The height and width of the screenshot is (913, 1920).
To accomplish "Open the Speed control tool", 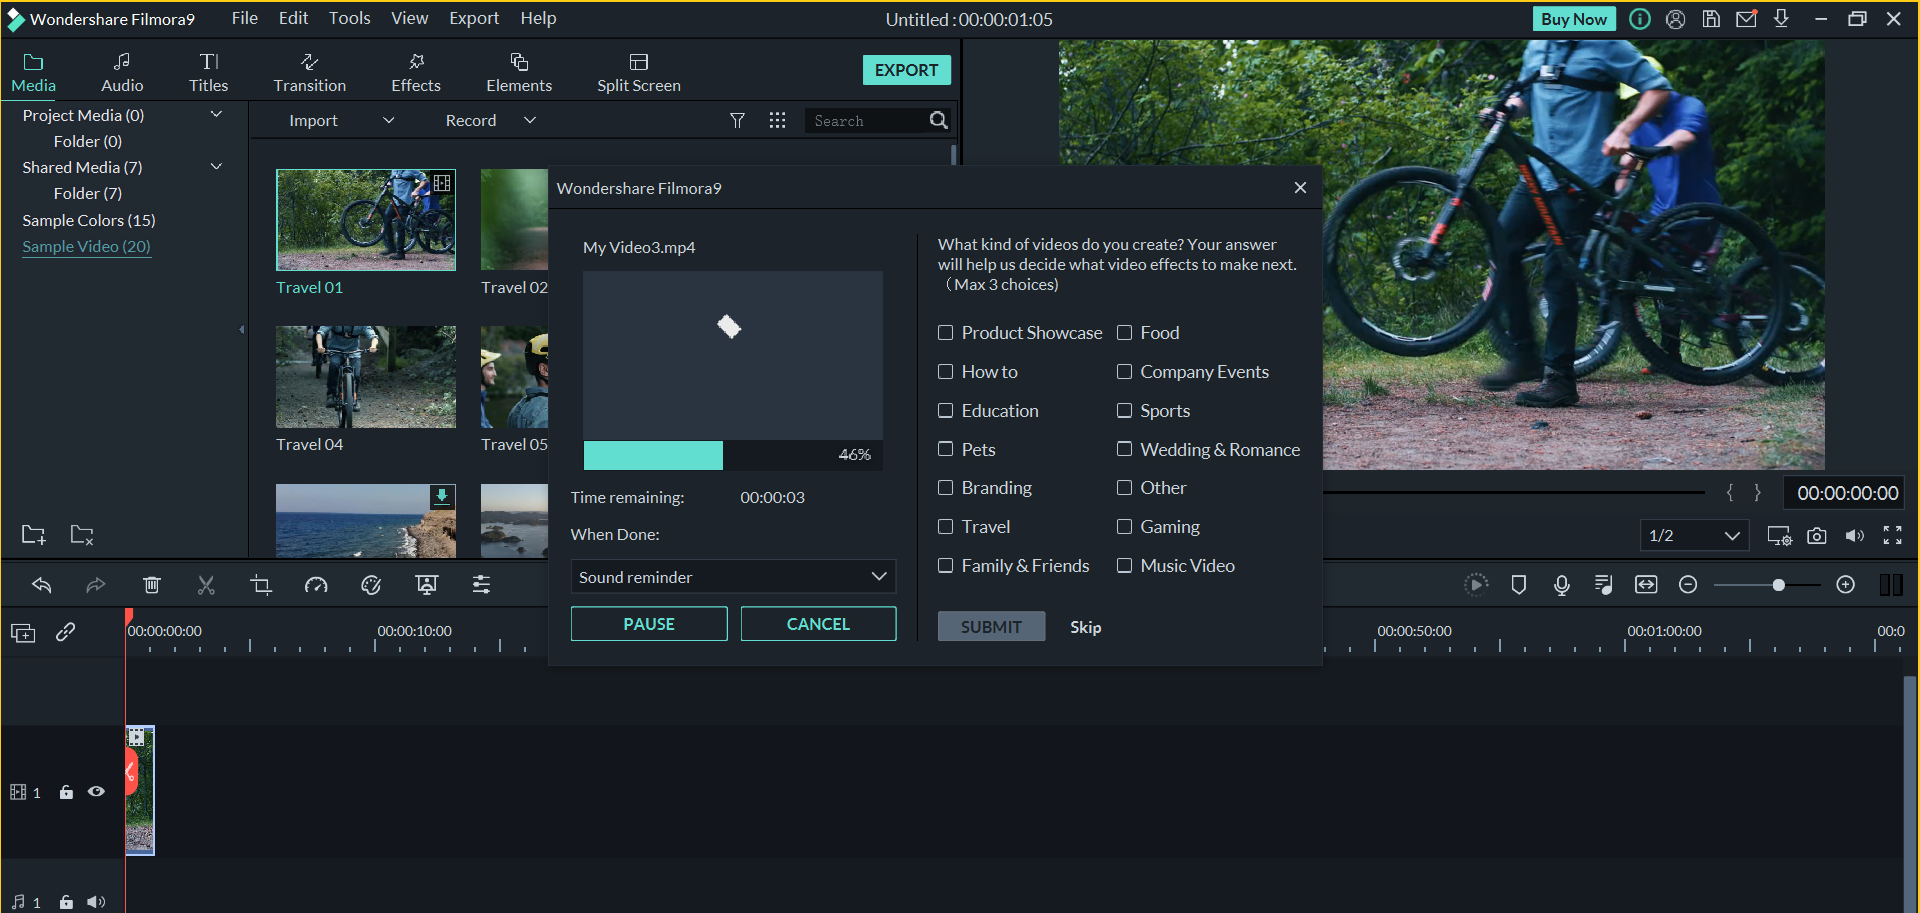I will [x=316, y=585].
